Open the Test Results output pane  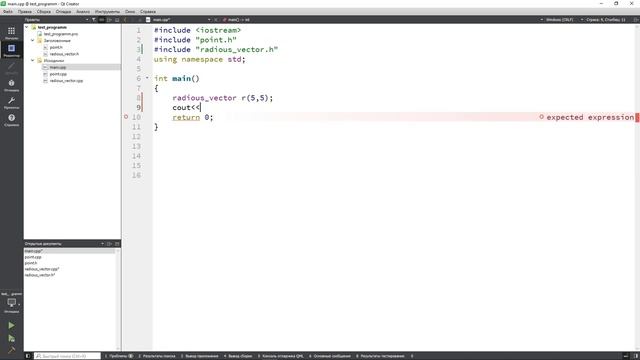(380, 356)
